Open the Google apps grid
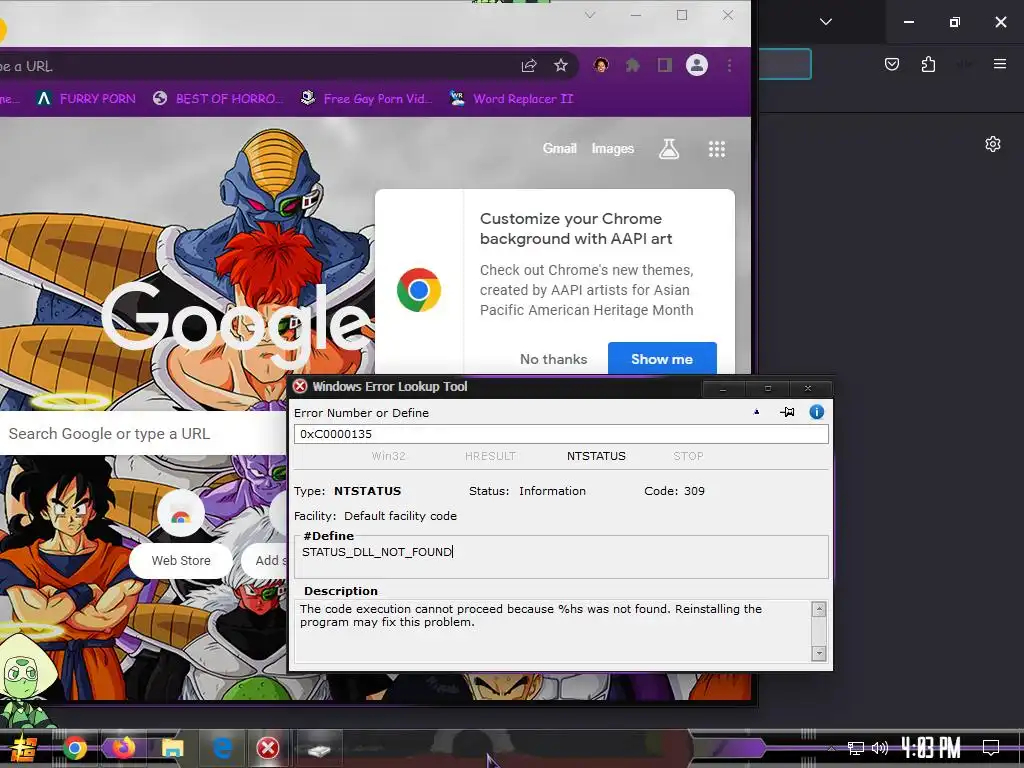Image resolution: width=1024 pixels, height=768 pixels. click(x=717, y=149)
